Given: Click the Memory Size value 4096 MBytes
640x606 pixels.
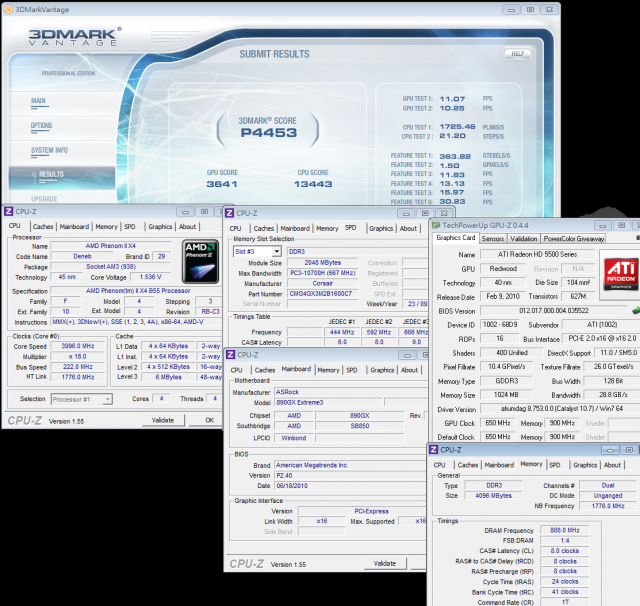Looking at the screenshot, I should point(493,495).
